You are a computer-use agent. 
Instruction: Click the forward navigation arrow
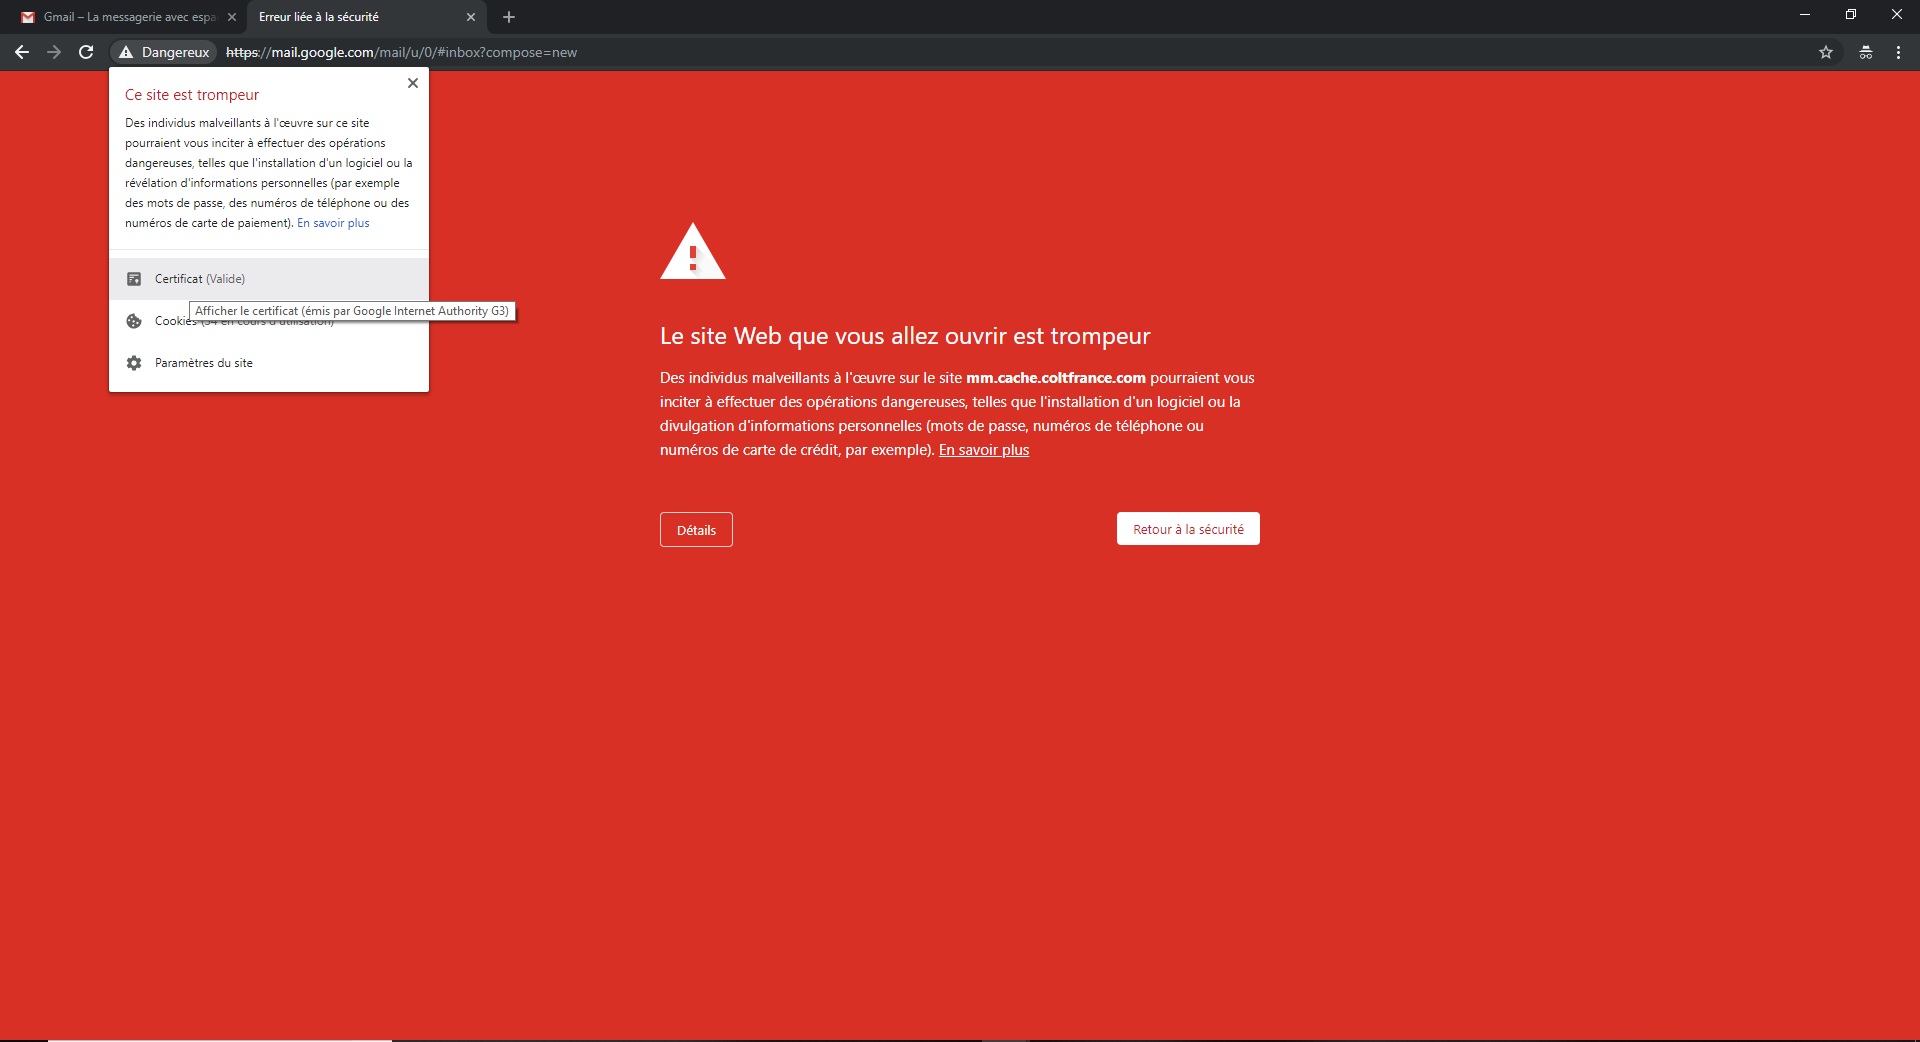pyautogui.click(x=53, y=52)
